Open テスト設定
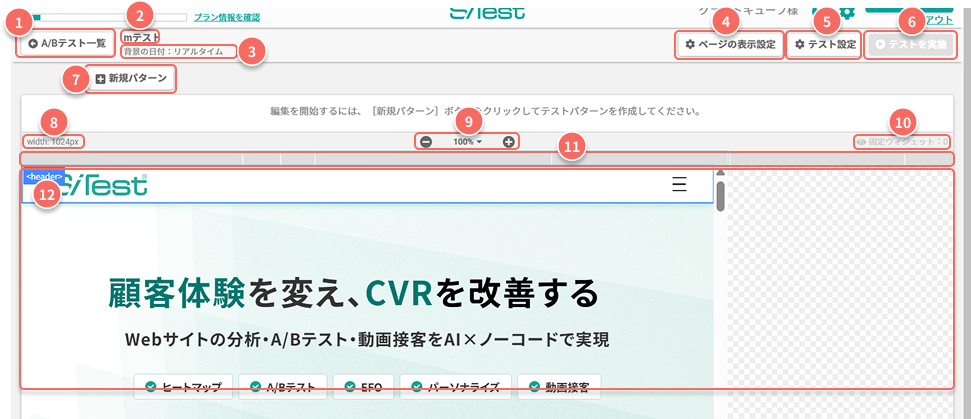 coord(825,45)
